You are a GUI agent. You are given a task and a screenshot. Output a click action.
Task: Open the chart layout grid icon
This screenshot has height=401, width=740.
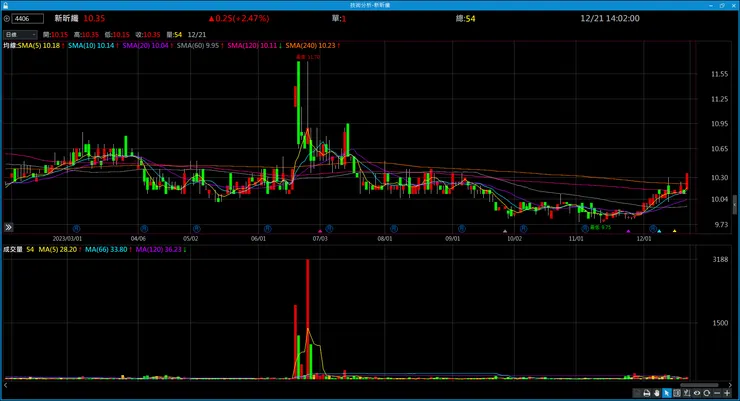[x=677, y=393]
